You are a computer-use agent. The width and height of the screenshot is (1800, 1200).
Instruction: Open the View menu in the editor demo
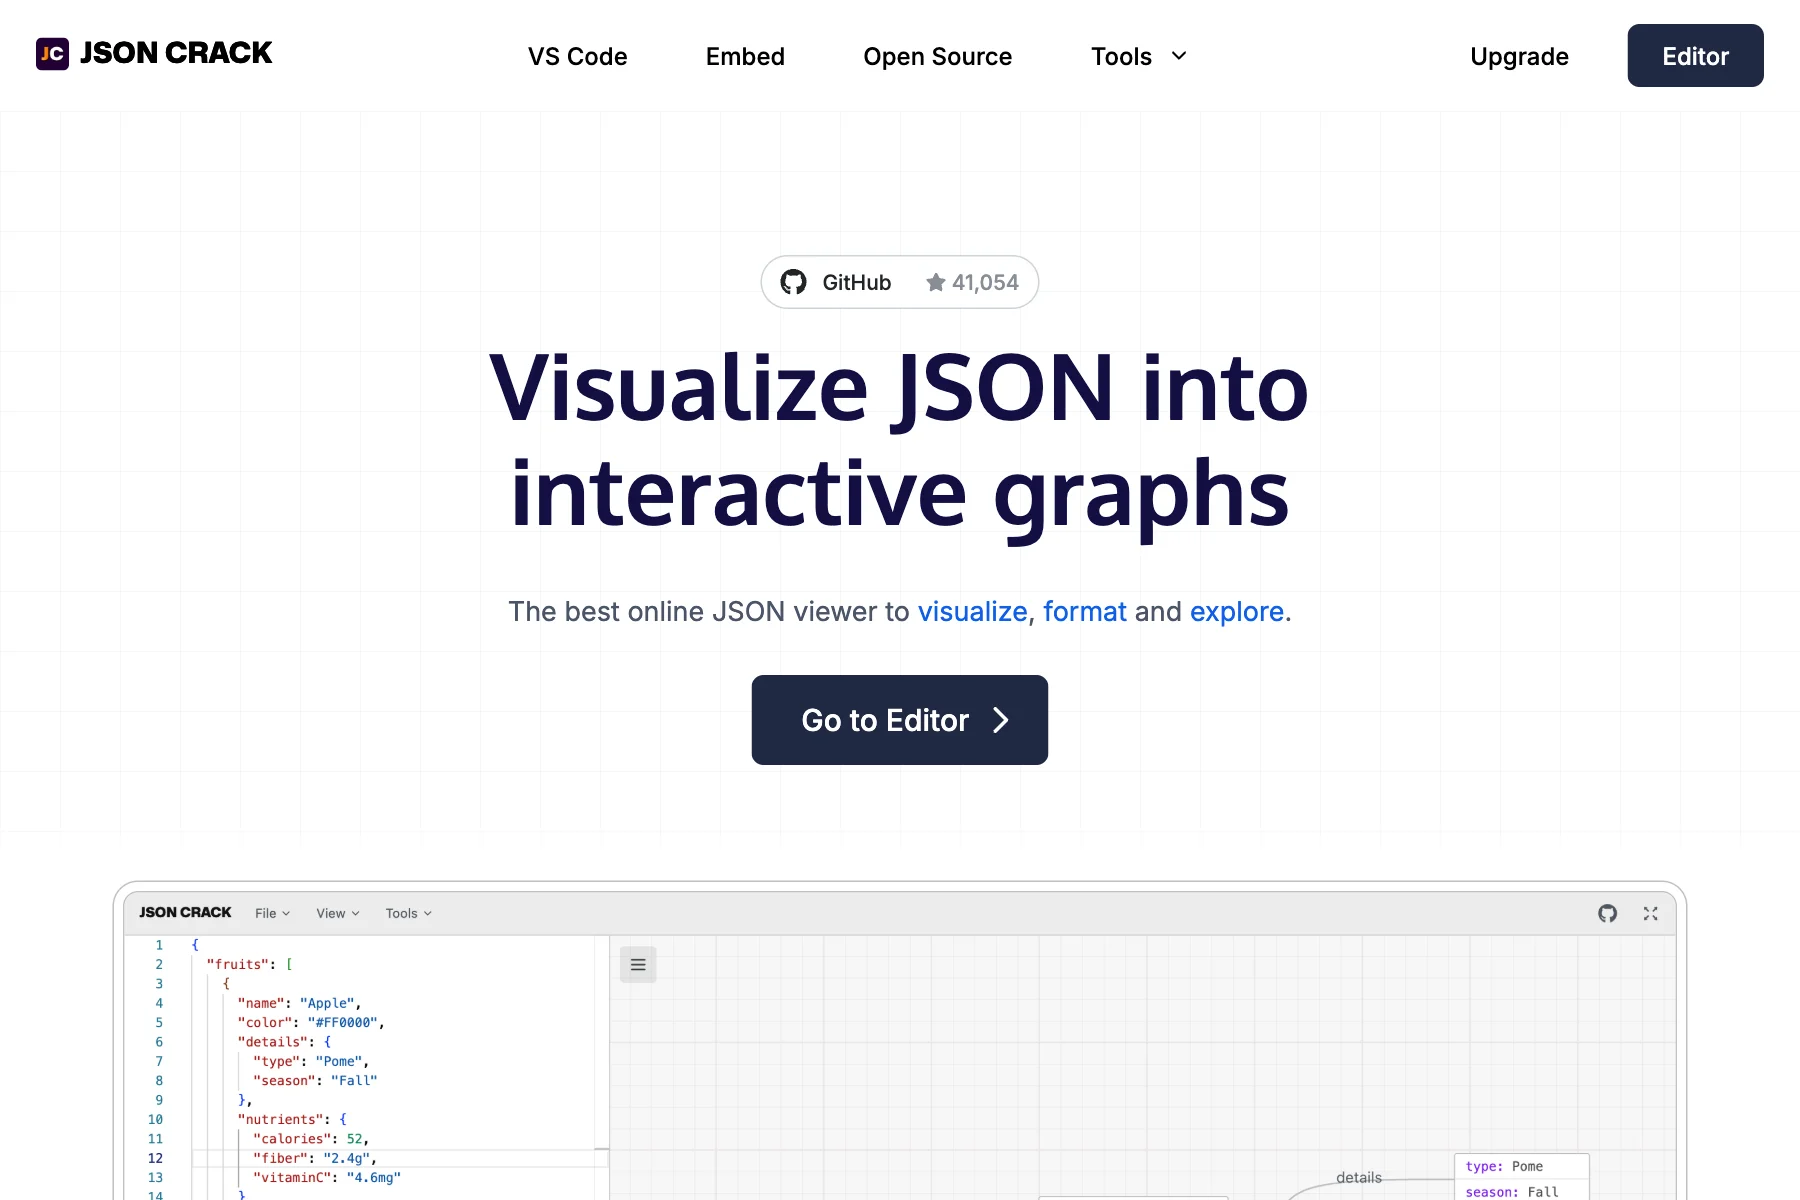[336, 913]
